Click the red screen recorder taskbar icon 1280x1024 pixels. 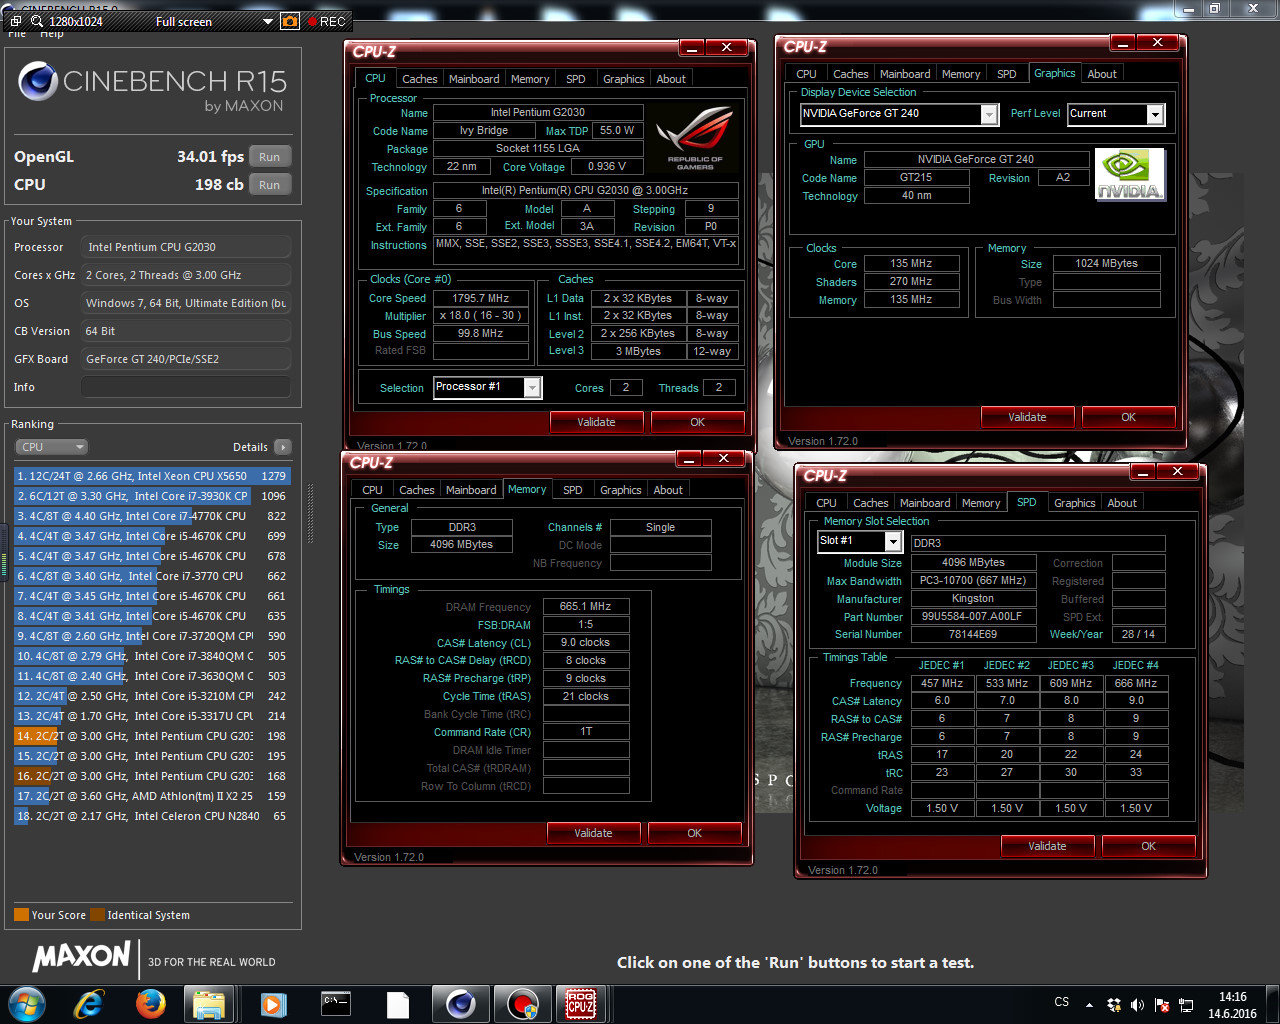point(521,1003)
